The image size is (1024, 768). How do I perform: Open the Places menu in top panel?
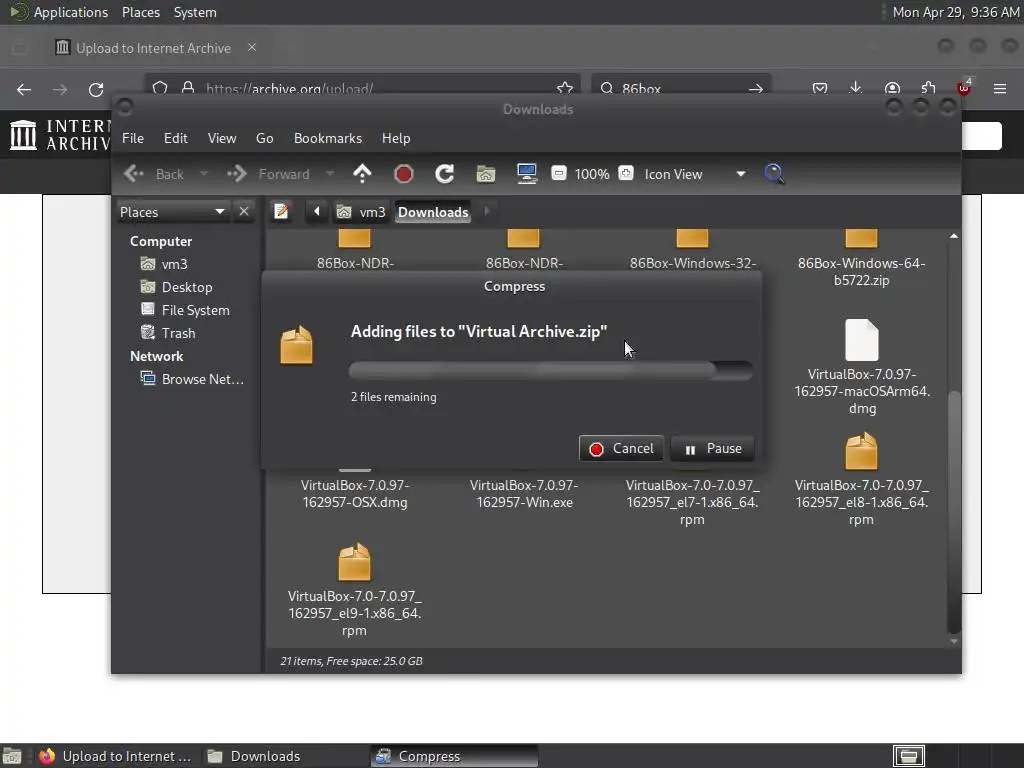[x=140, y=12]
